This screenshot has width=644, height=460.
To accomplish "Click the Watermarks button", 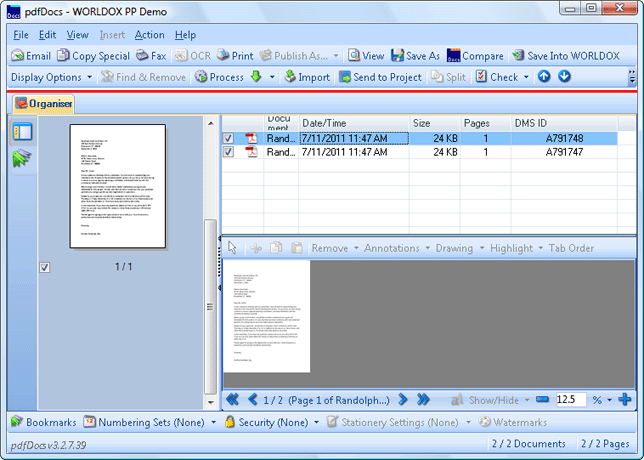I will [x=513, y=422].
